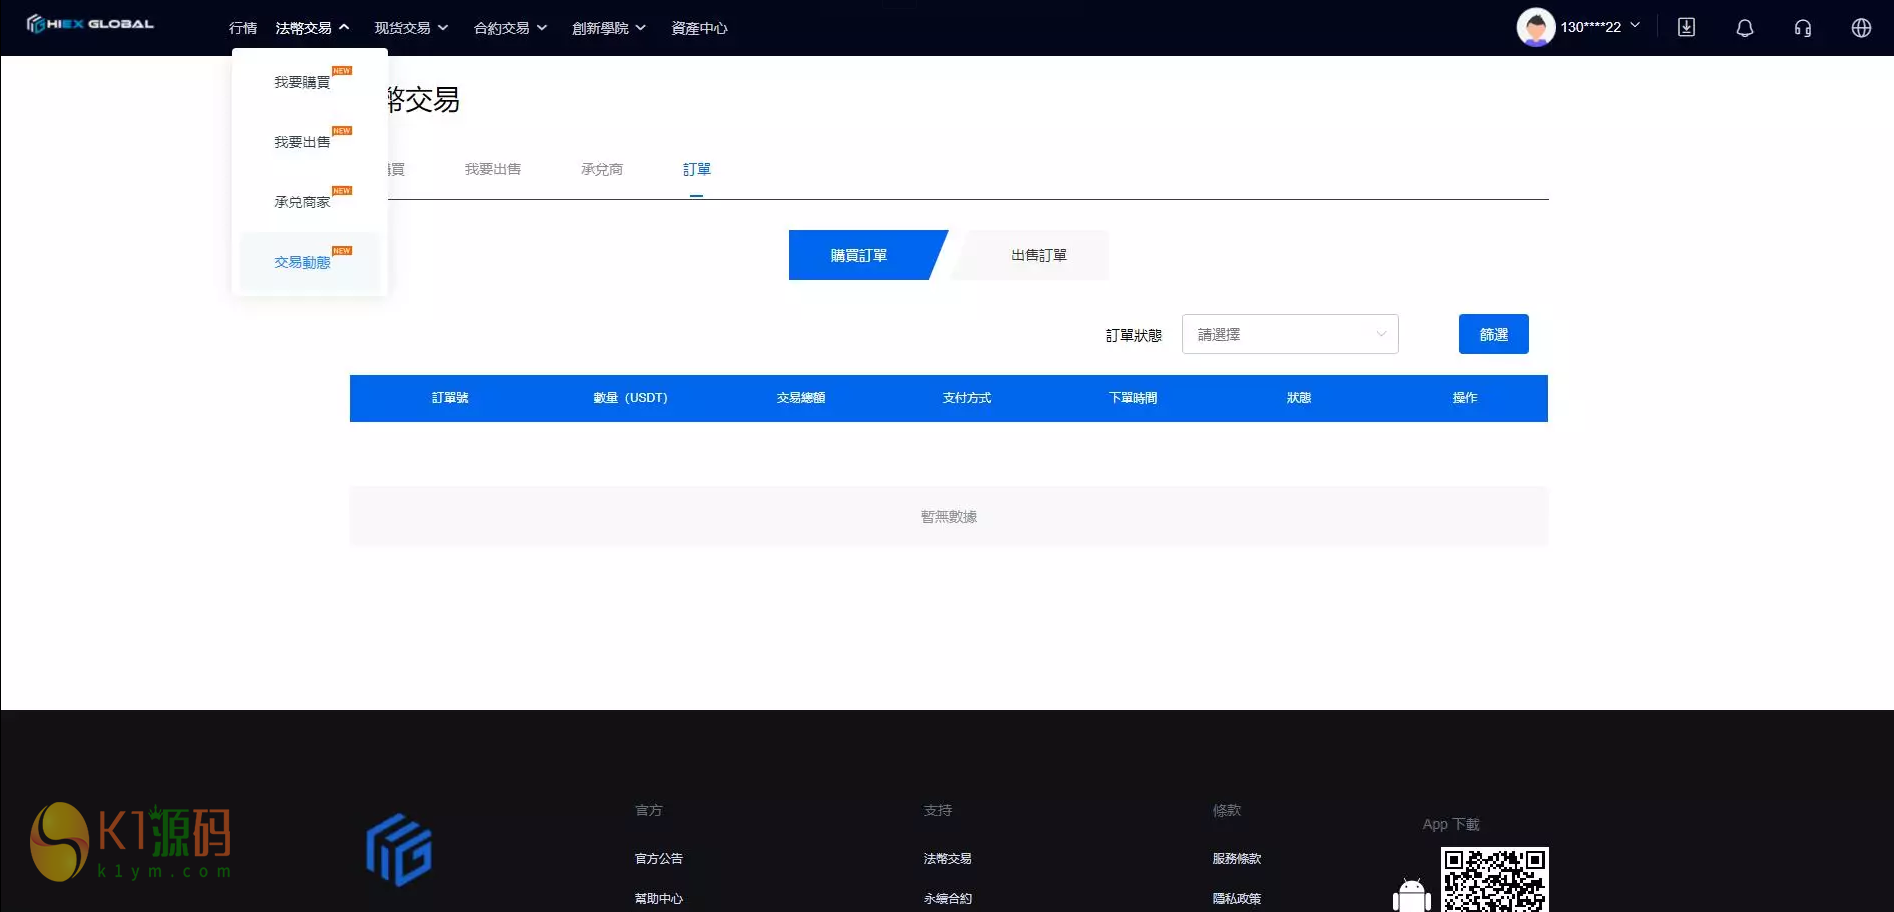Switch to the 出售訂單 toggle
1894x912 pixels.
coord(1040,255)
